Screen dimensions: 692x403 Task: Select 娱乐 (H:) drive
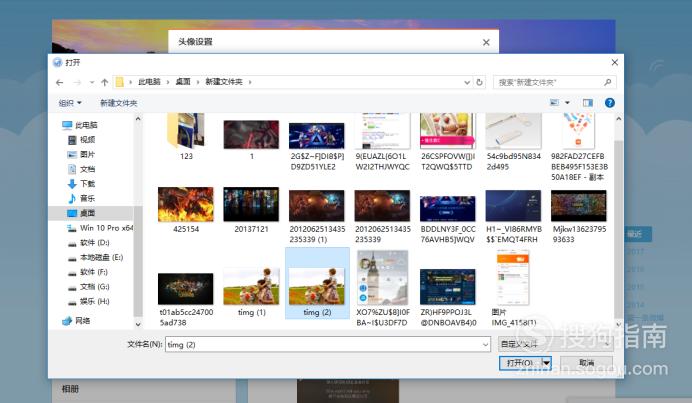[88, 301]
